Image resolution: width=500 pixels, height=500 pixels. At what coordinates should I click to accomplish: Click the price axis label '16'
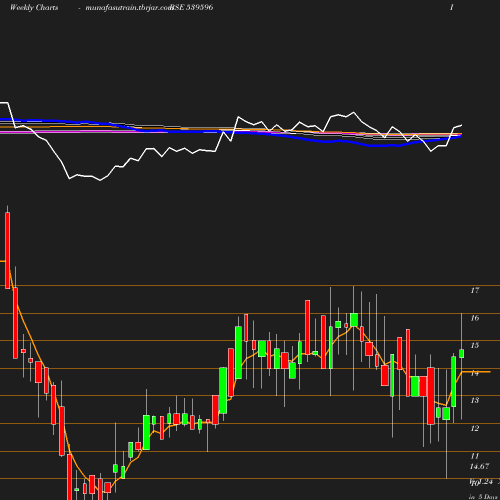pos(475,318)
